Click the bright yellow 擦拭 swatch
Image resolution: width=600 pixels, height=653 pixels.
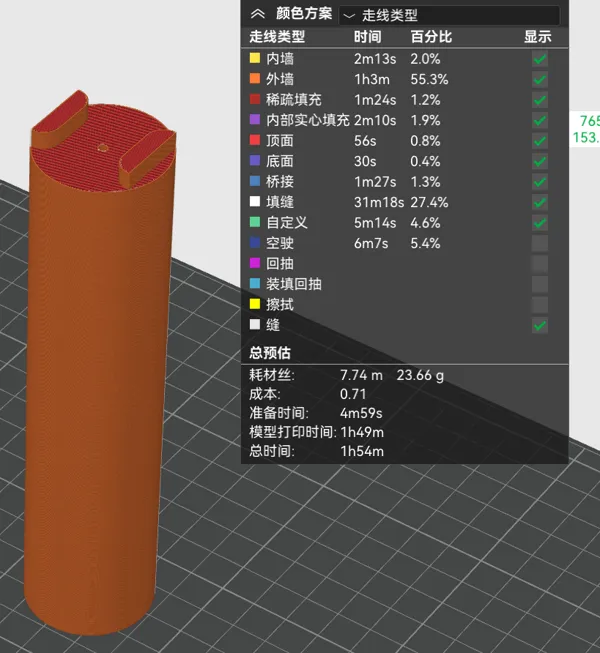point(255,304)
